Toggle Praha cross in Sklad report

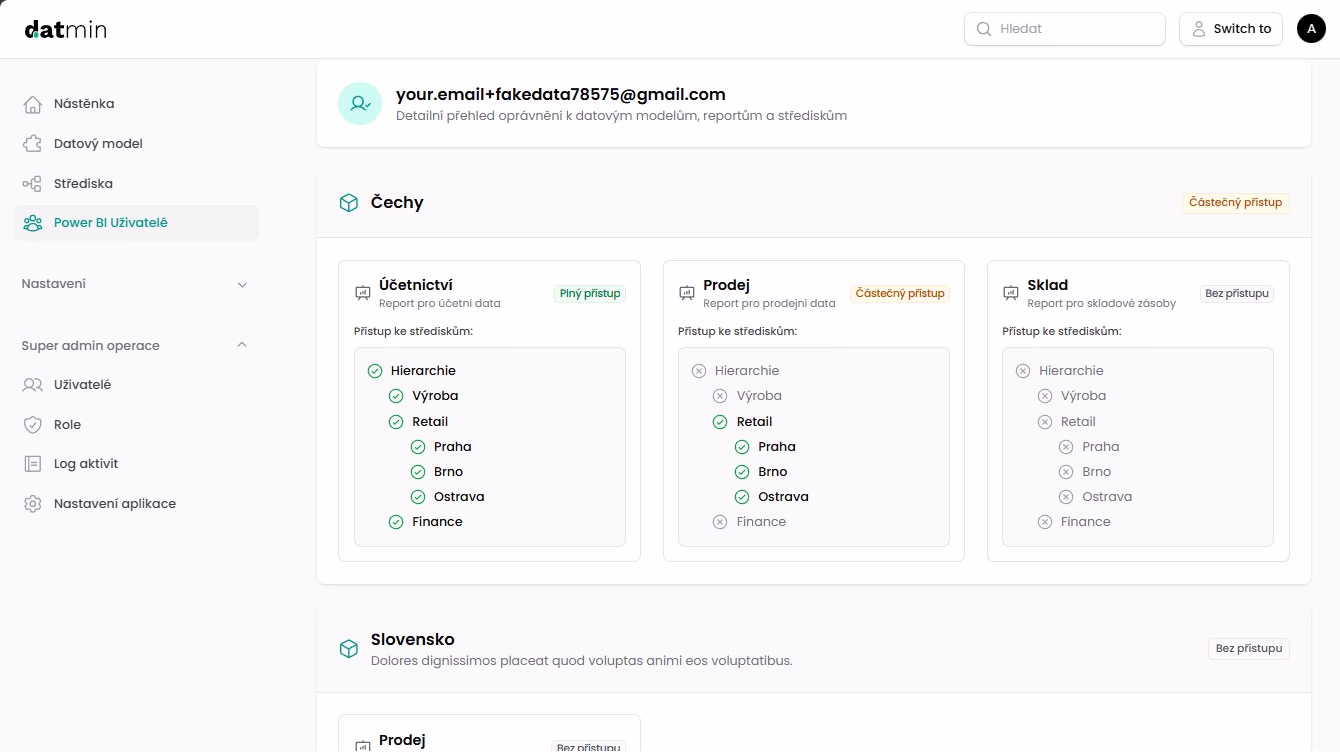click(x=1066, y=447)
